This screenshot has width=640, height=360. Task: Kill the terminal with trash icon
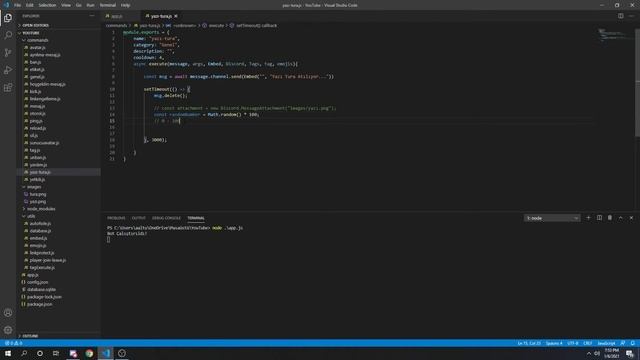point(610,218)
